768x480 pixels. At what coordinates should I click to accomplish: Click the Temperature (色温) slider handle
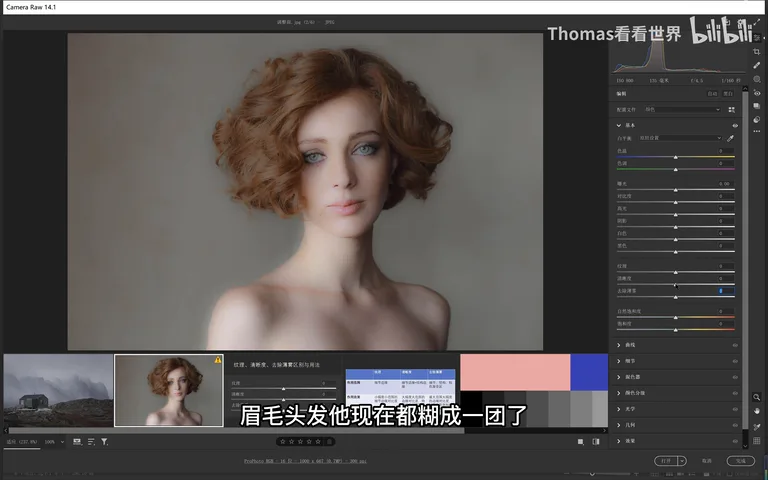click(675, 157)
